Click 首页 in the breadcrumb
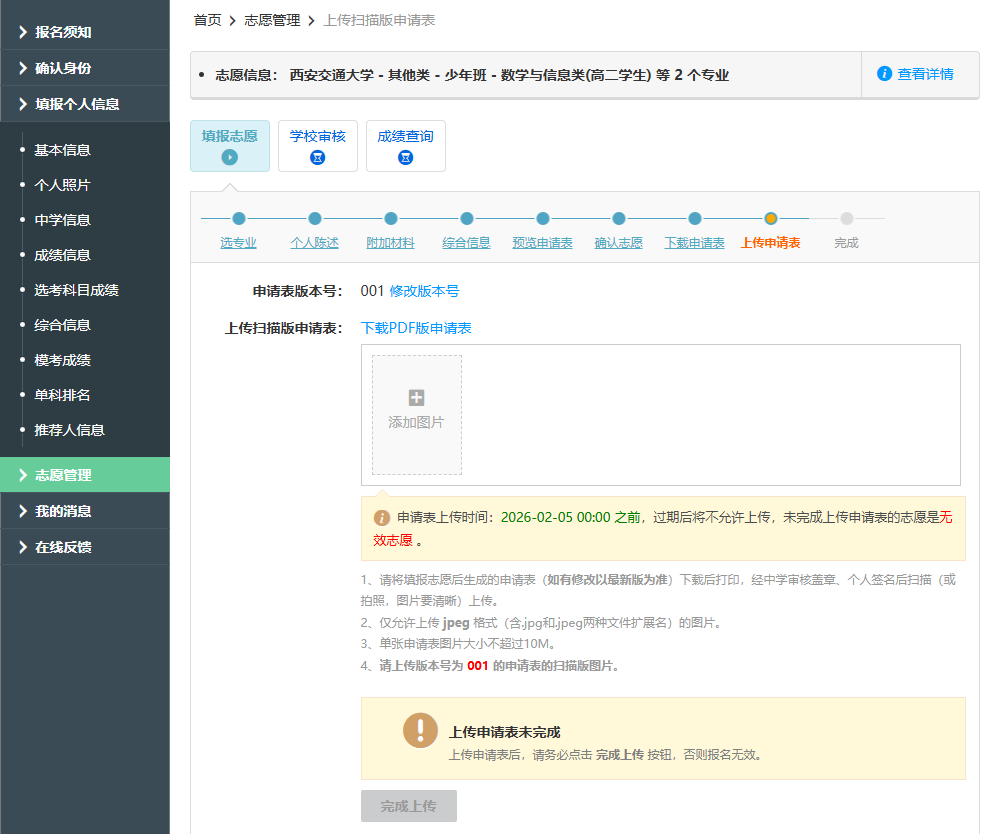 (207, 20)
